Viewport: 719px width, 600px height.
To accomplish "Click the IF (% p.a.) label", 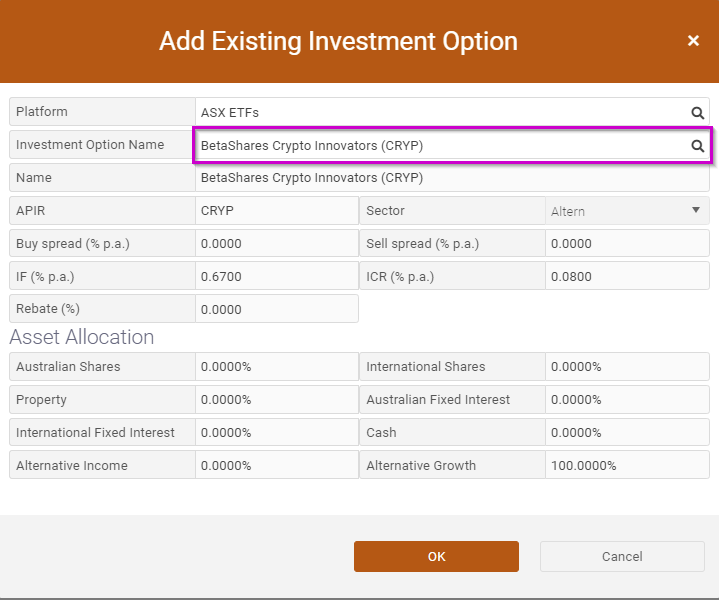I will pyautogui.click(x=45, y=277).
